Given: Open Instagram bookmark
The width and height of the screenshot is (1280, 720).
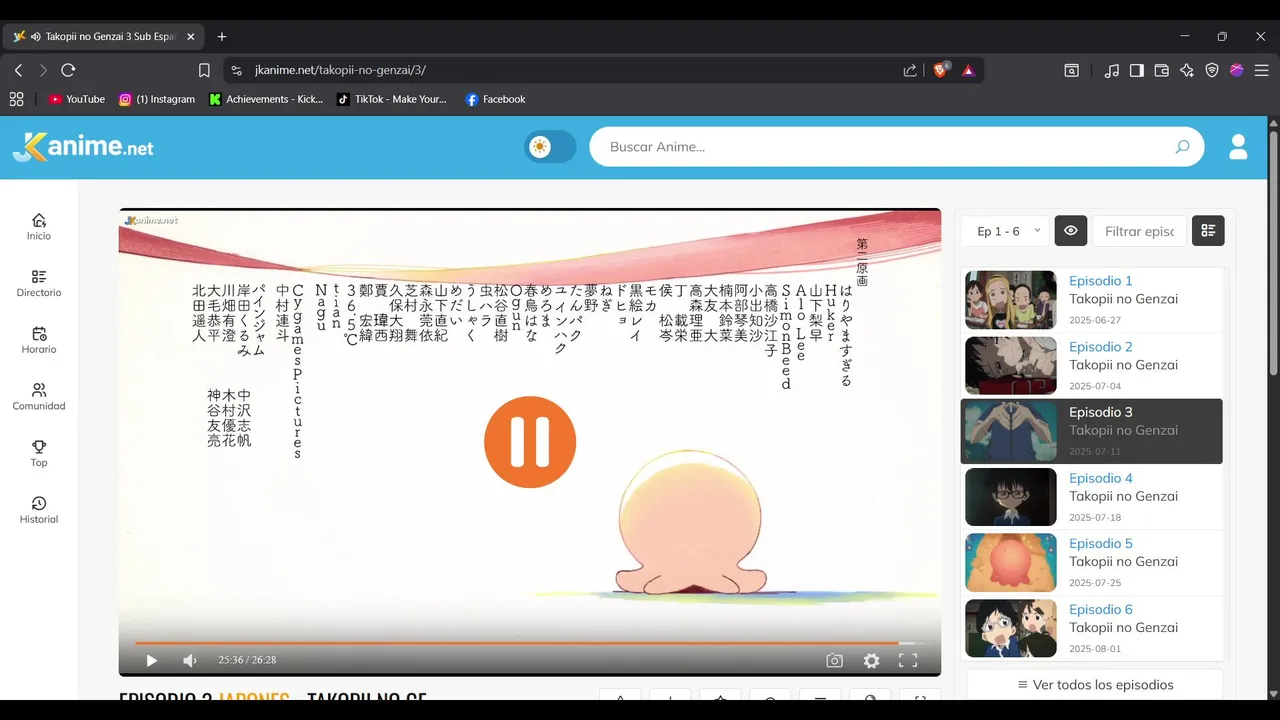Looking at the screenshot, I should [157, 99].
